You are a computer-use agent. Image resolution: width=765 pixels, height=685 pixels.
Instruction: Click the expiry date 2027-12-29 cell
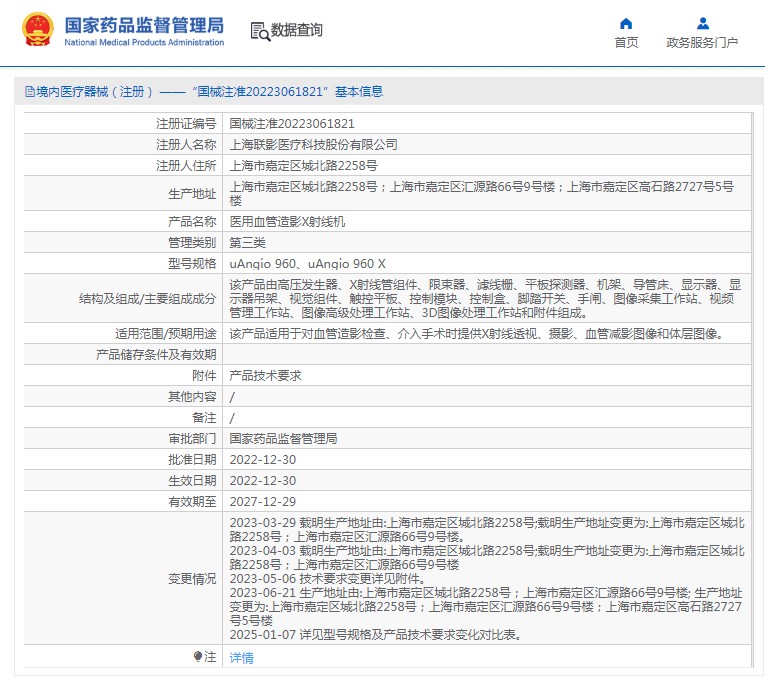262,501
